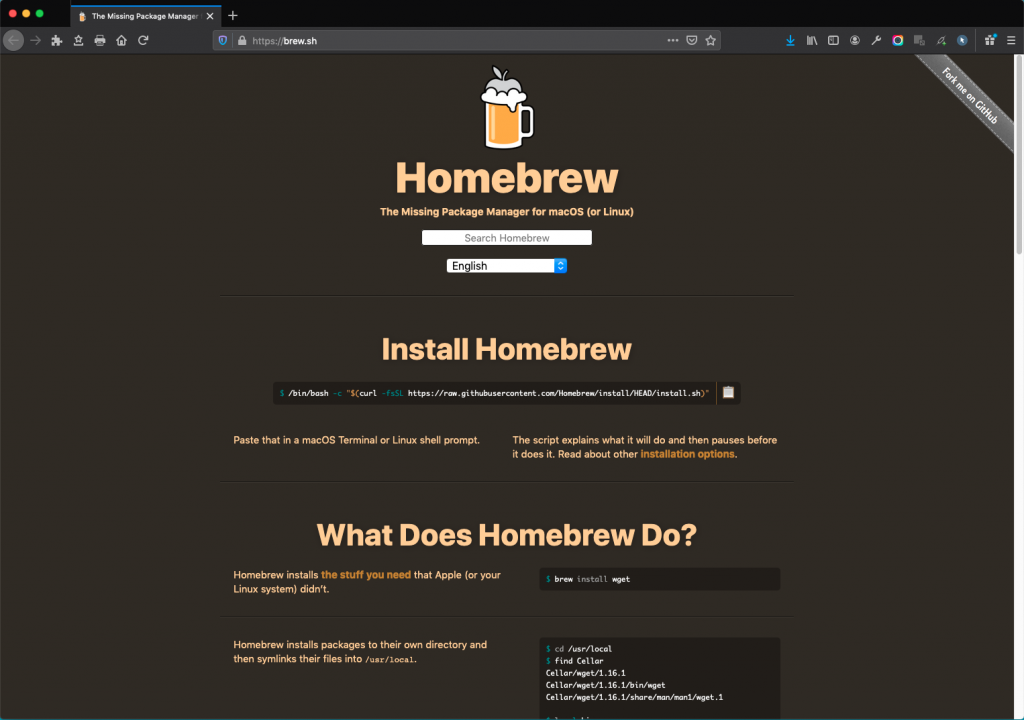Bookmark this page with star icon
This screenshot has height=720, width=1024.
[x=711, y=41]
